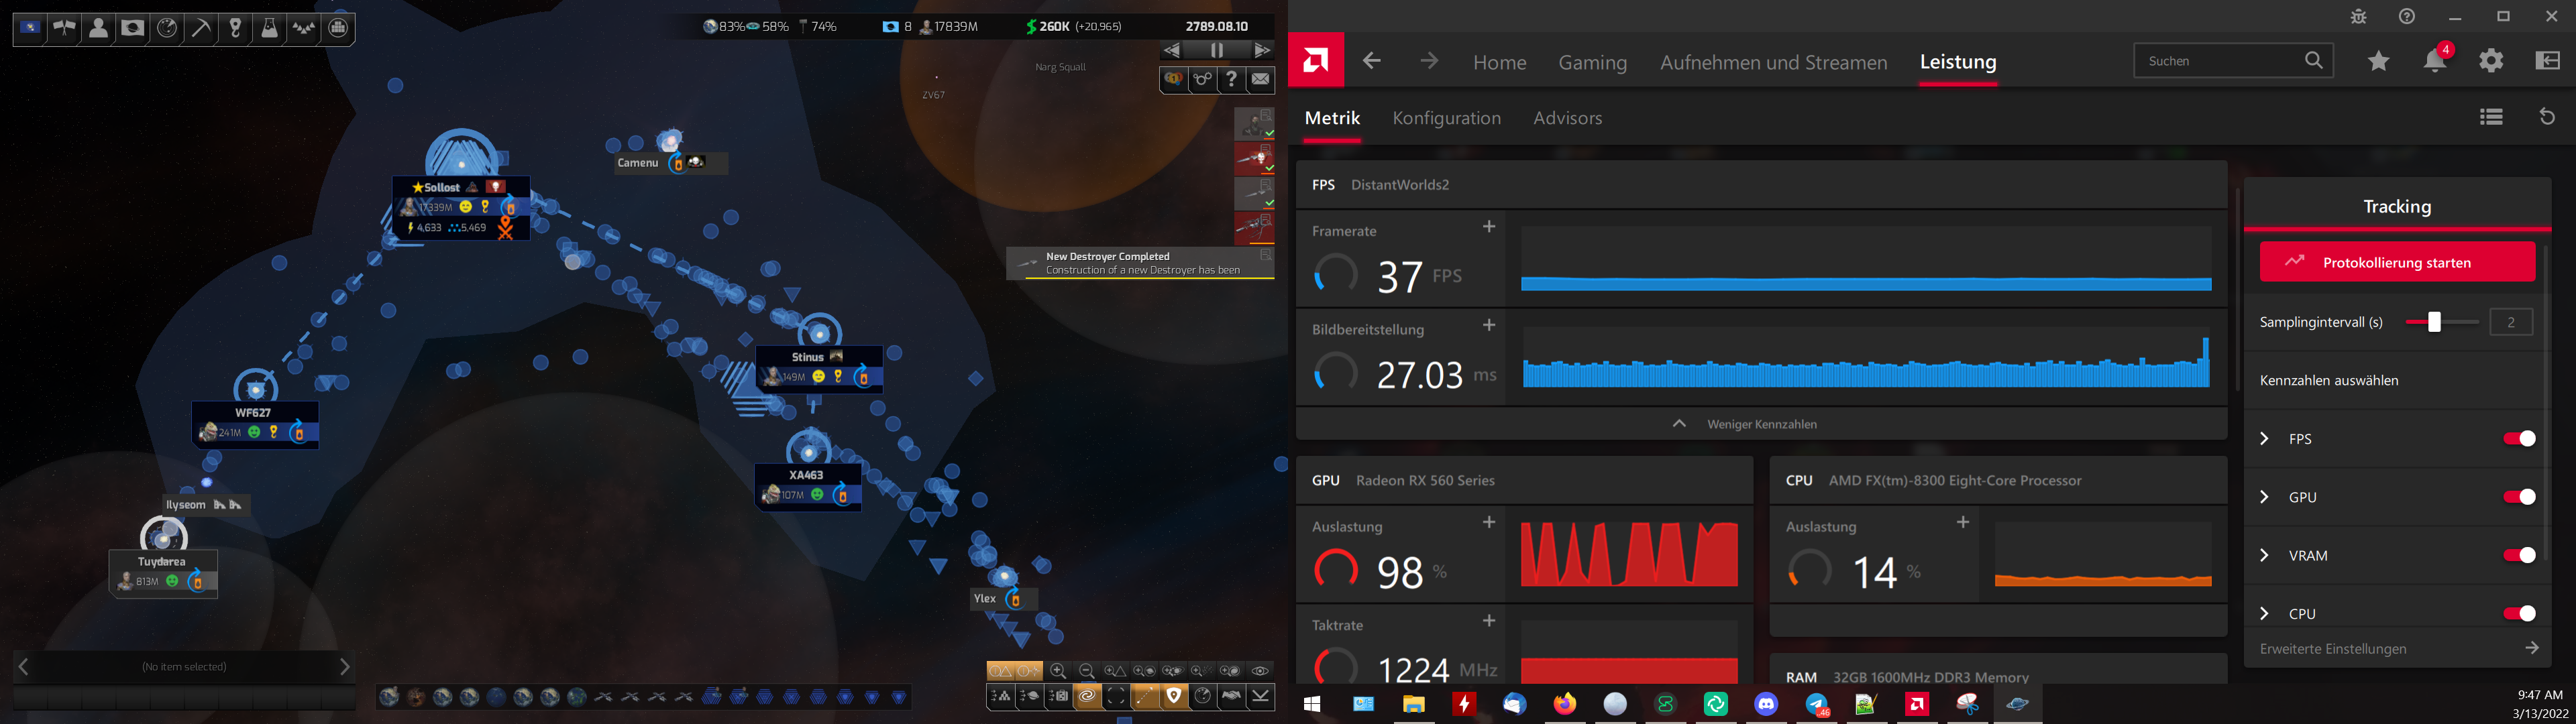Expand the VRAM tracking section chevron
Screen dimensions: 2576x724
pyautogui.click(x=2265, y=555)
